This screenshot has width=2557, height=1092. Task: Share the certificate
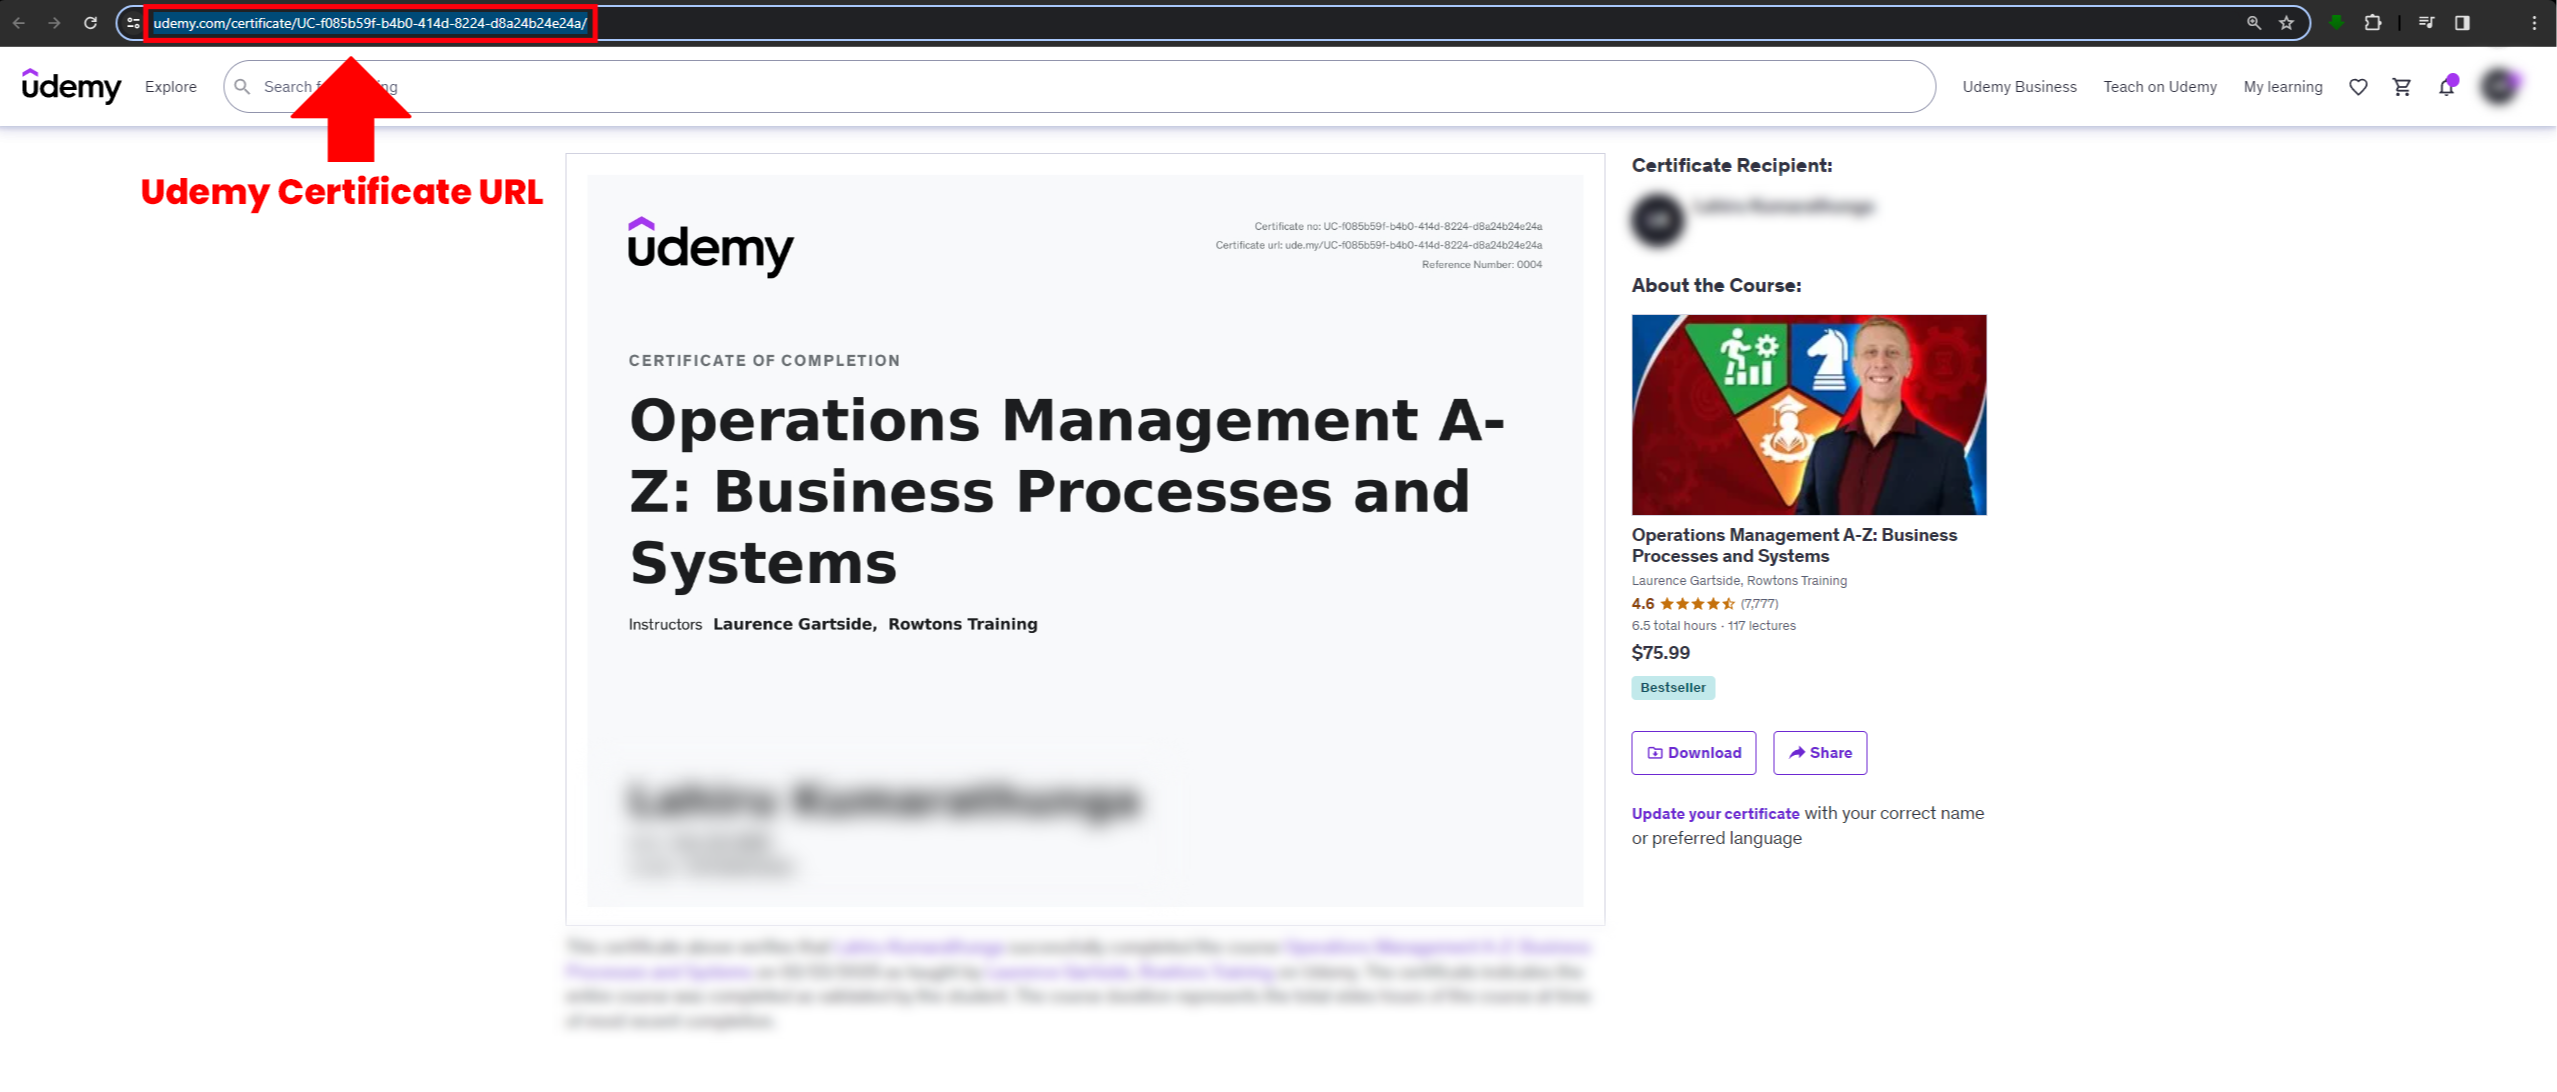pos(1819,753)
